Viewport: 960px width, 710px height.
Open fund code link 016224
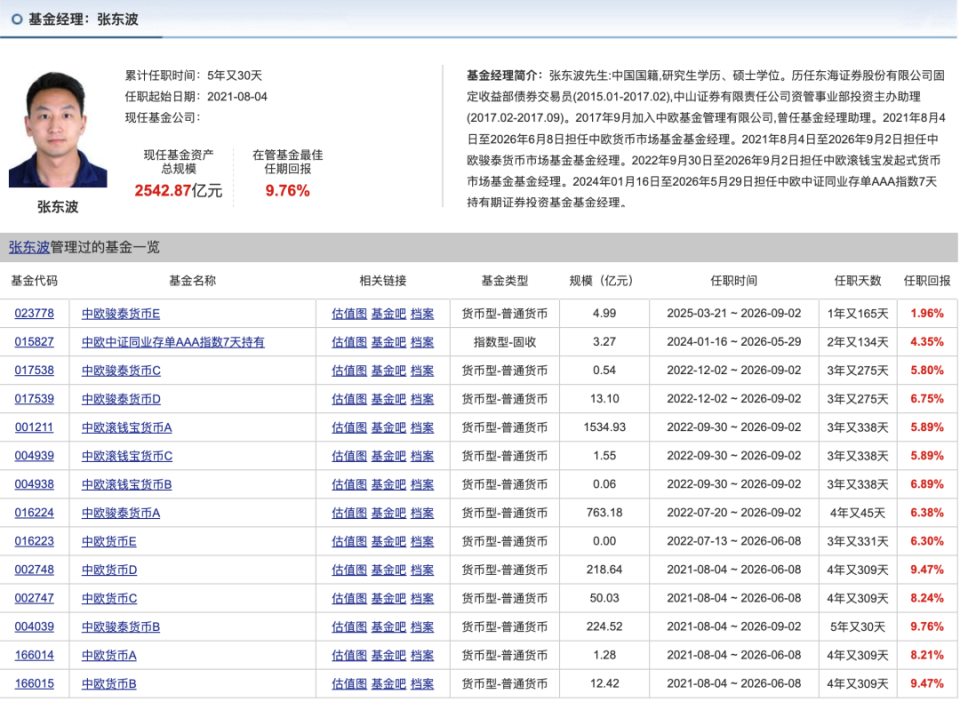[34, 513]
